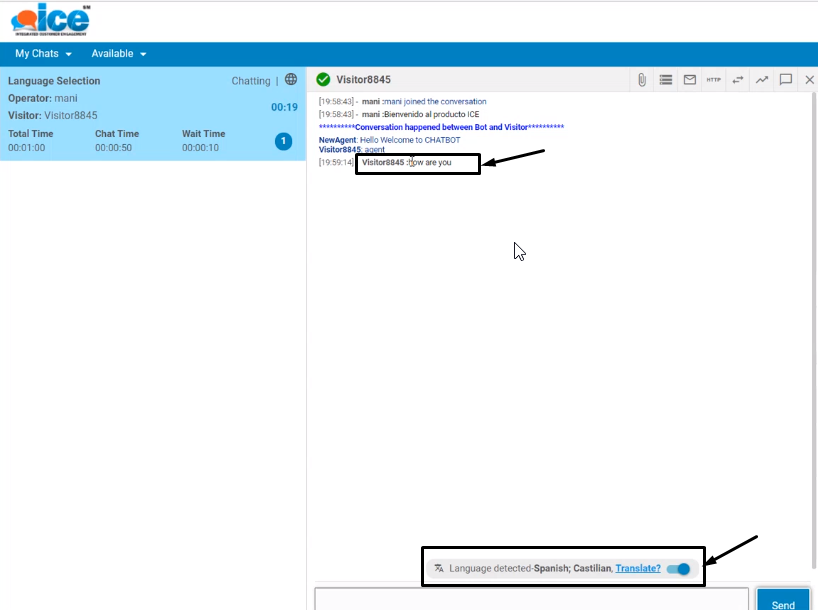The height and width of the screenshot is (610, 818).
Task: Click the message input field
Action: click(531, 600)
